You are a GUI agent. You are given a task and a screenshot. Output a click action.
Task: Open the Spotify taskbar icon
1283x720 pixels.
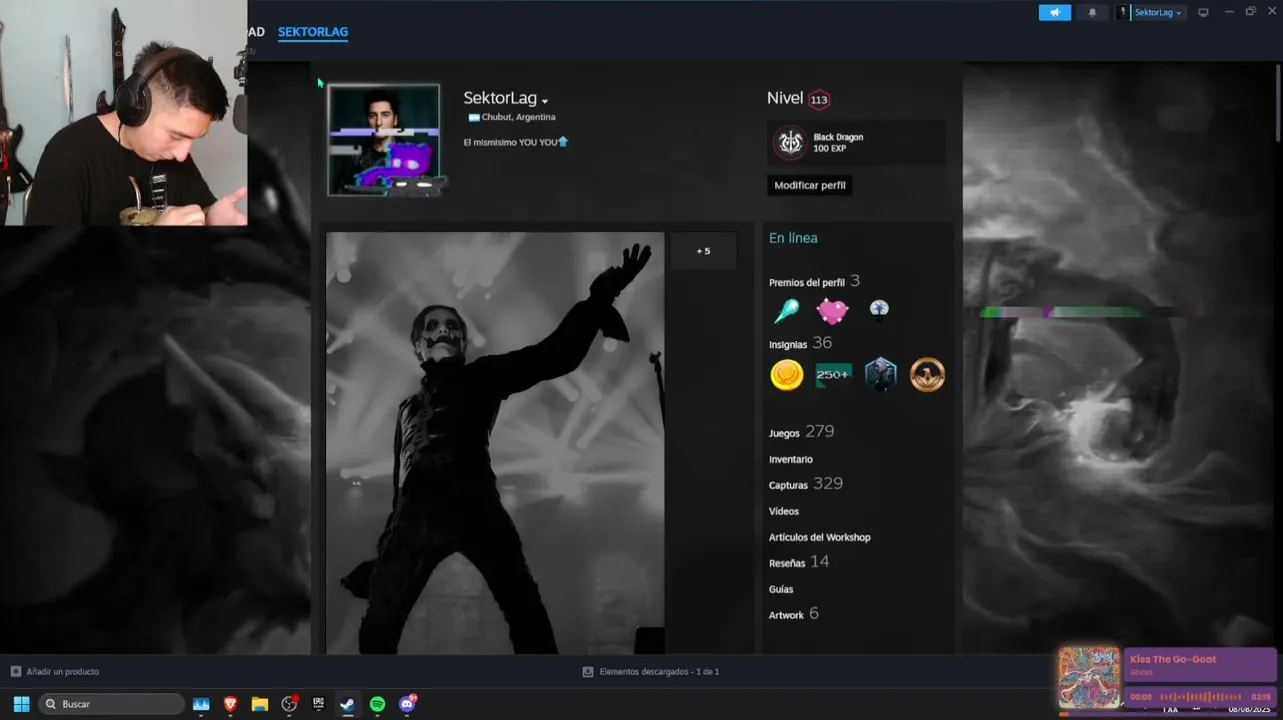[x=377, y=704]
